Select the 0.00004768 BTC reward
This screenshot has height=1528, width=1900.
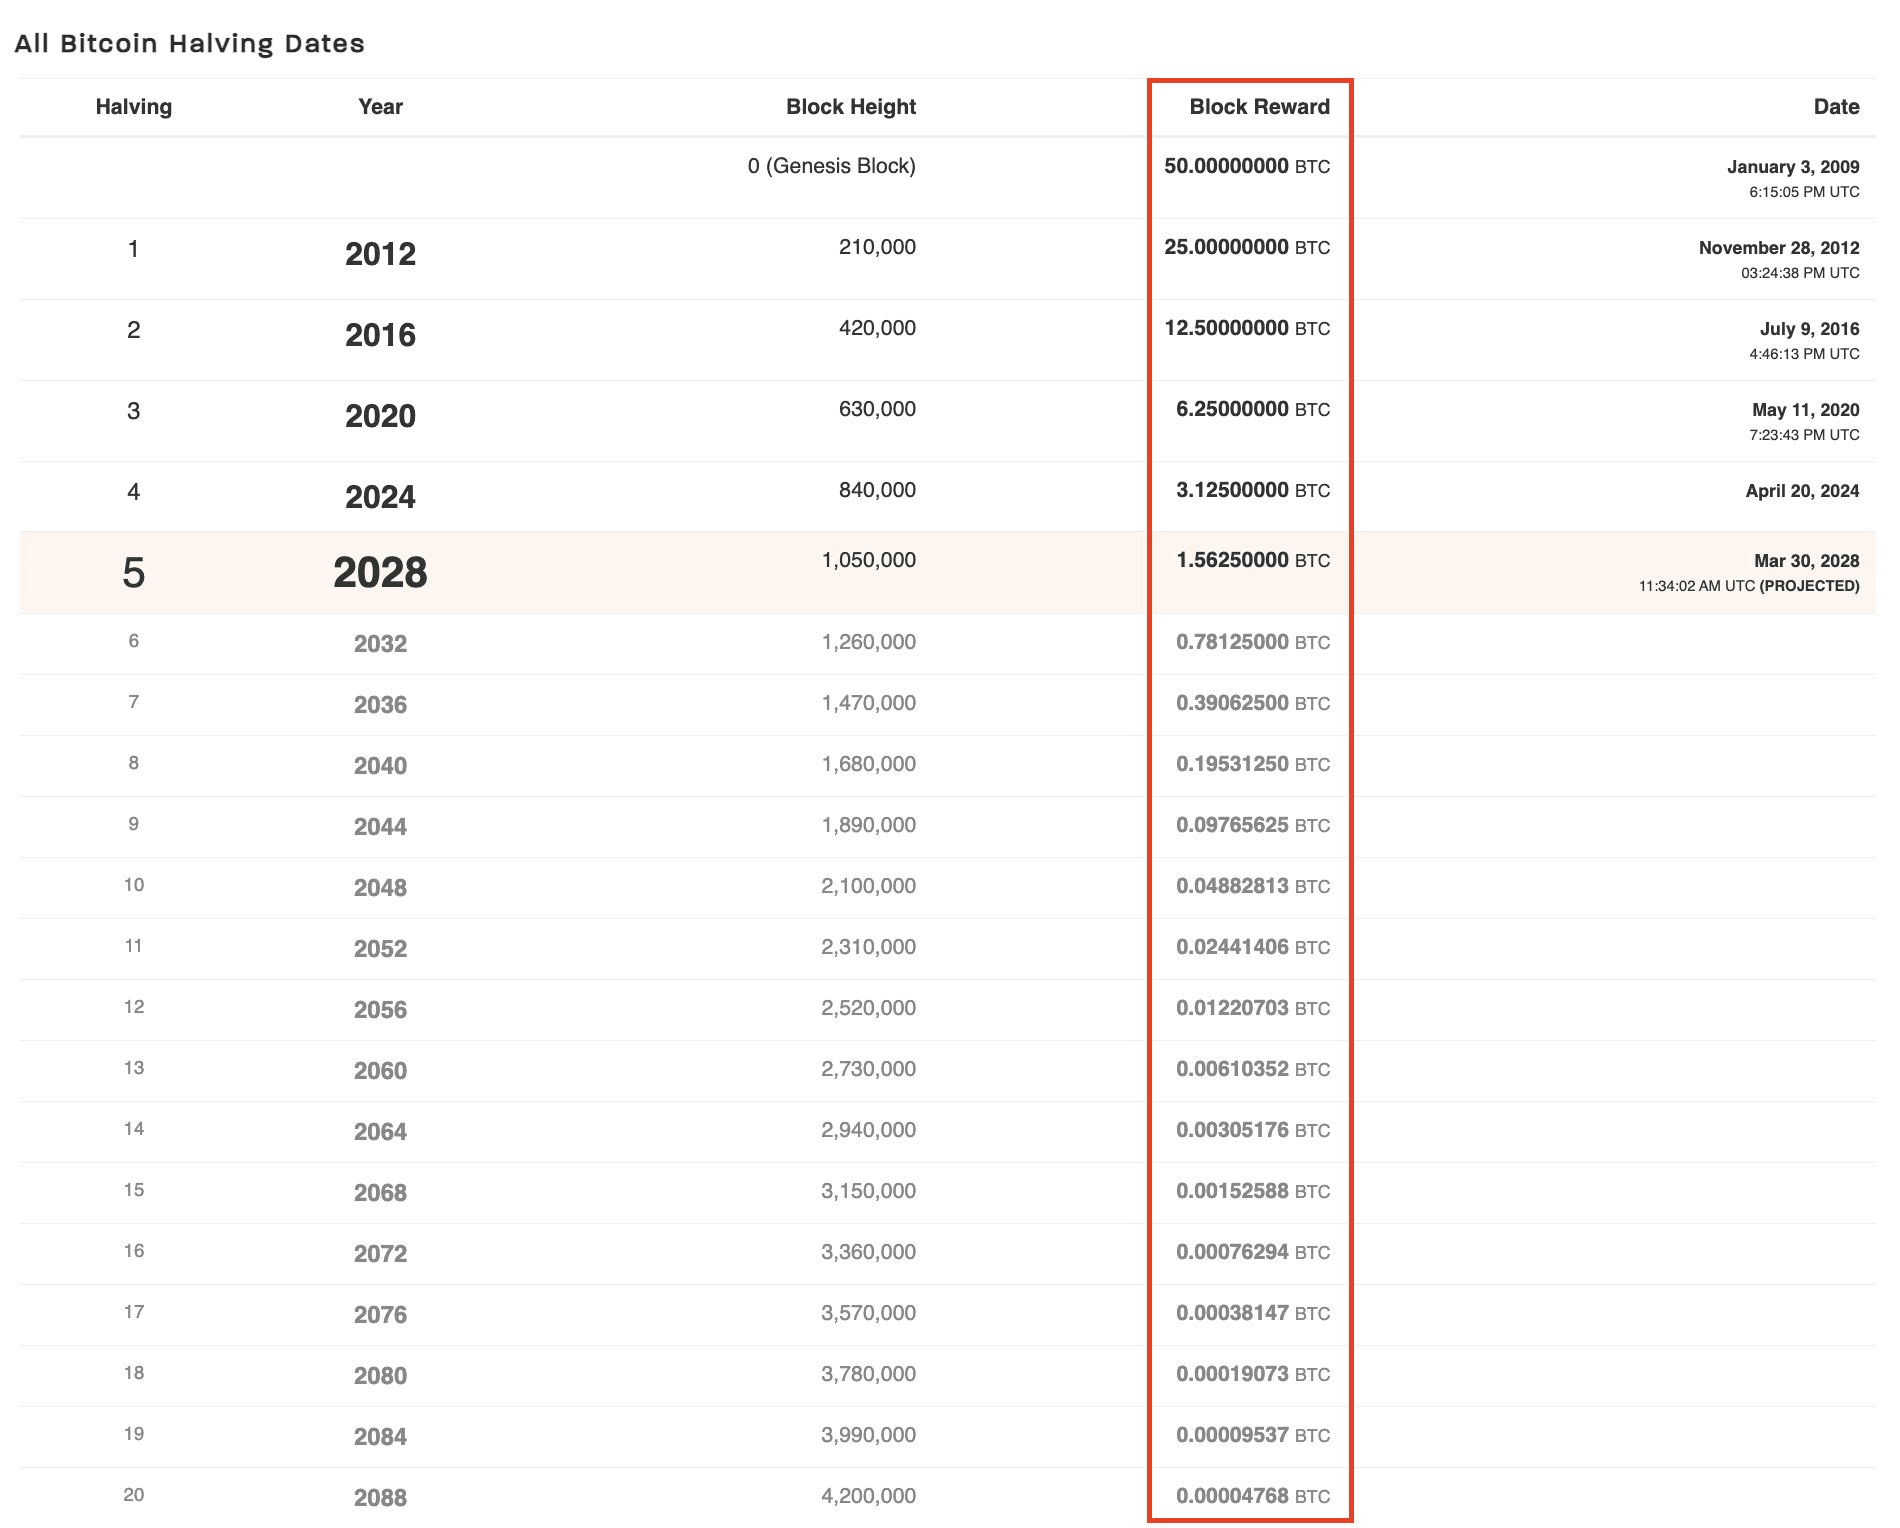pyautogui.click(x=1253, y=1496)
